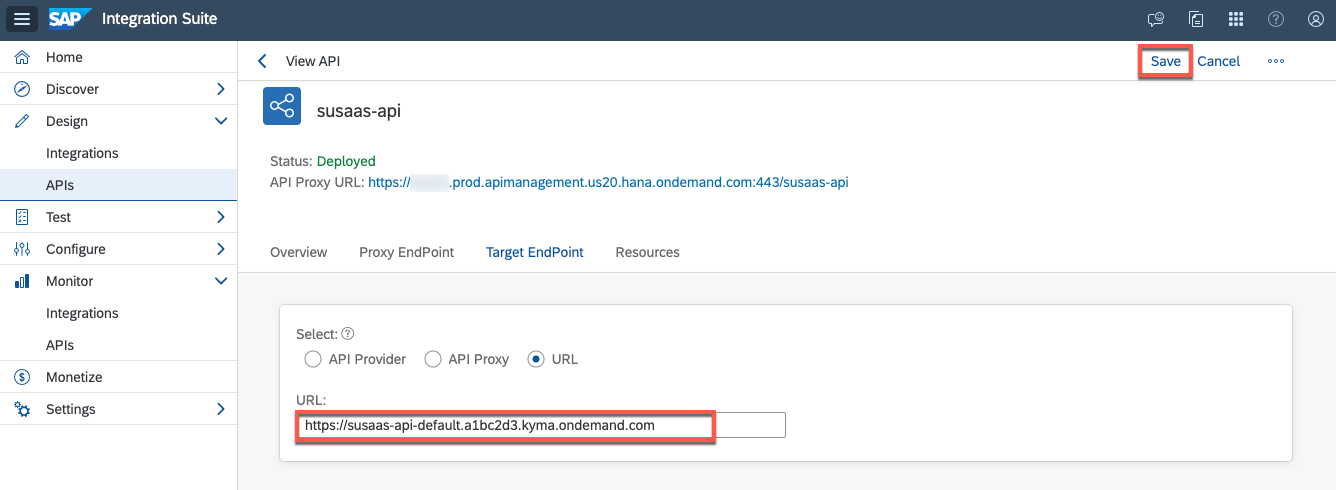Select the API Proxy radio button
The image size is (1336, 490).
tap(433, 359)
